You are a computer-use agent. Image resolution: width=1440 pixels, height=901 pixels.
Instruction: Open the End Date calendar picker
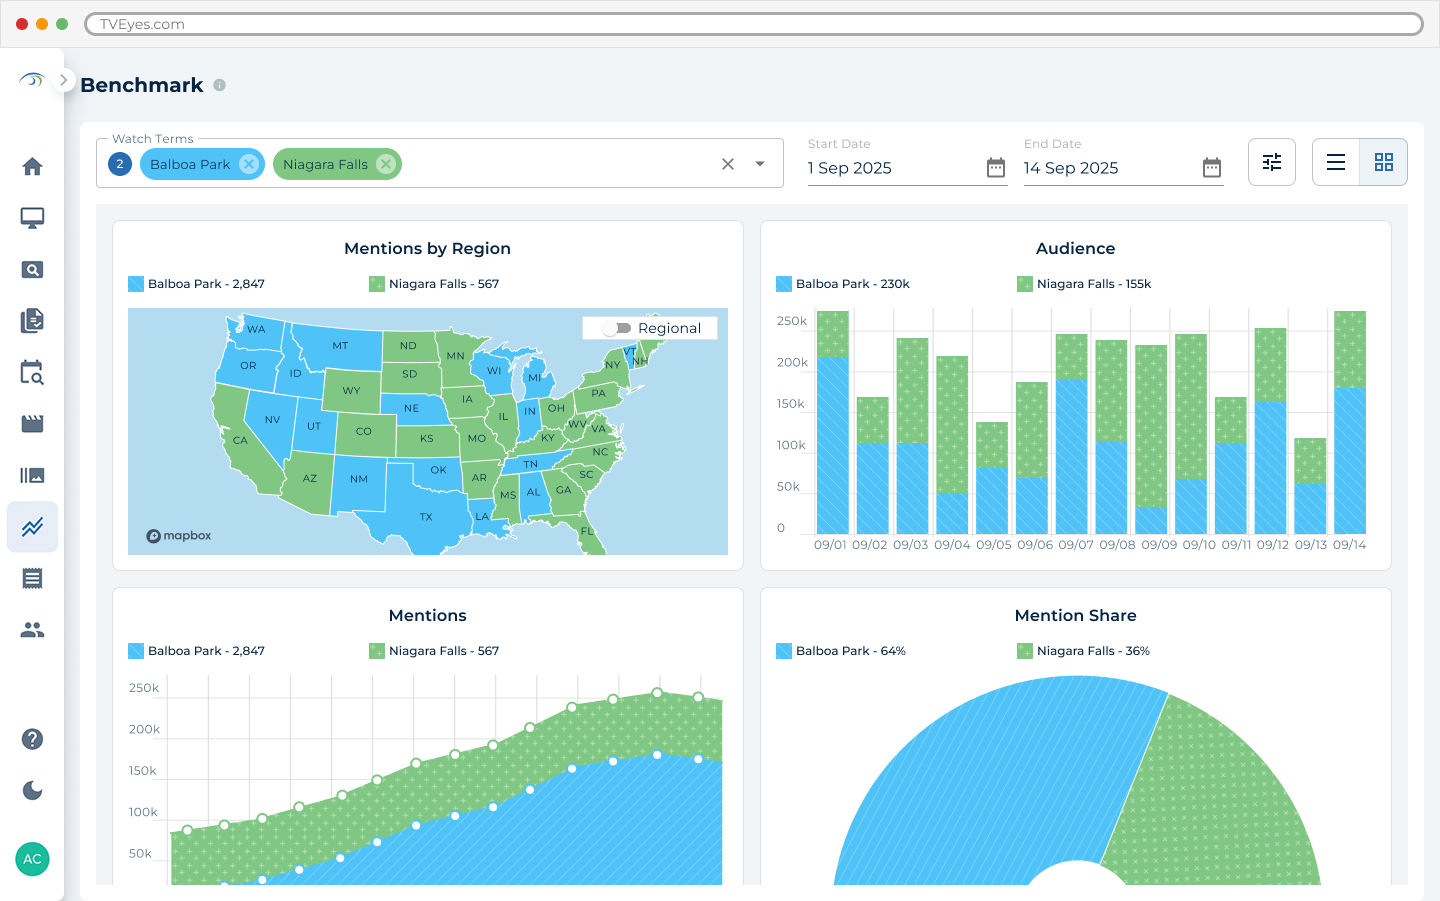click(1212, 168)
